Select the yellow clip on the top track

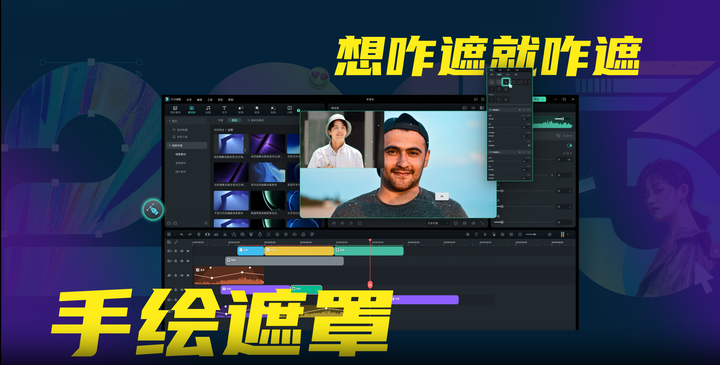299,251
